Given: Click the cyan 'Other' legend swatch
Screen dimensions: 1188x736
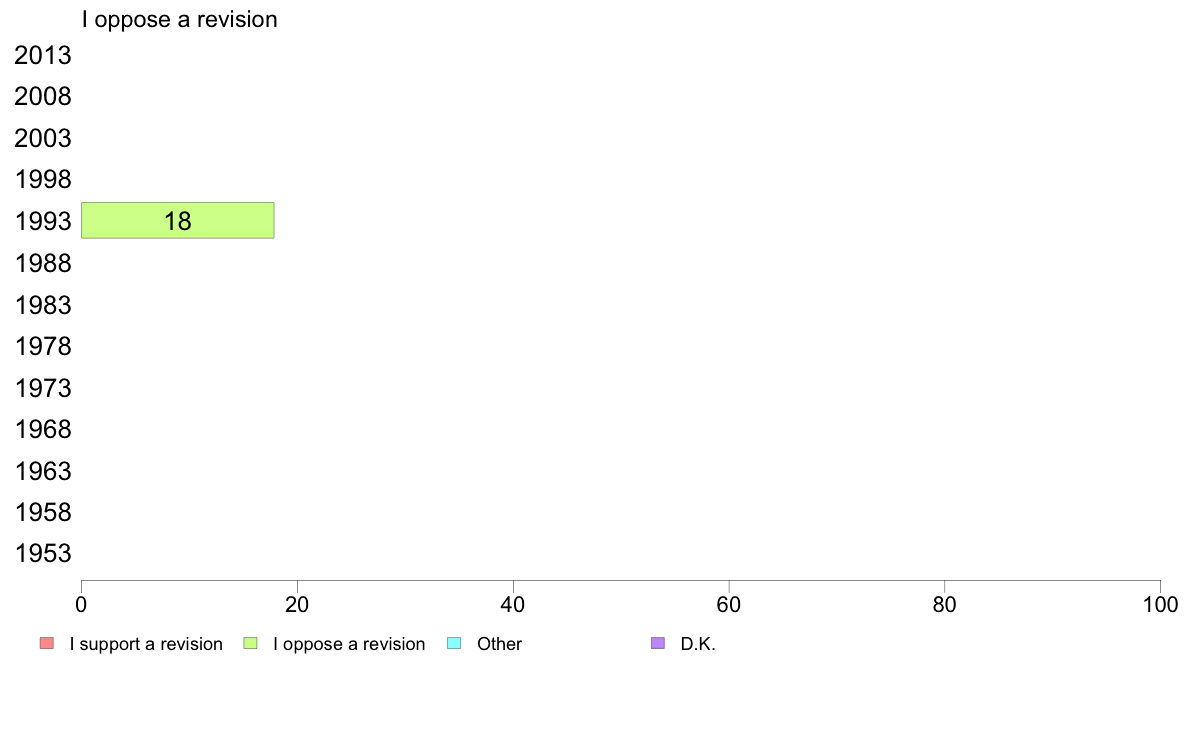Looking at the screenshot, I should click(x=454, y=643).
